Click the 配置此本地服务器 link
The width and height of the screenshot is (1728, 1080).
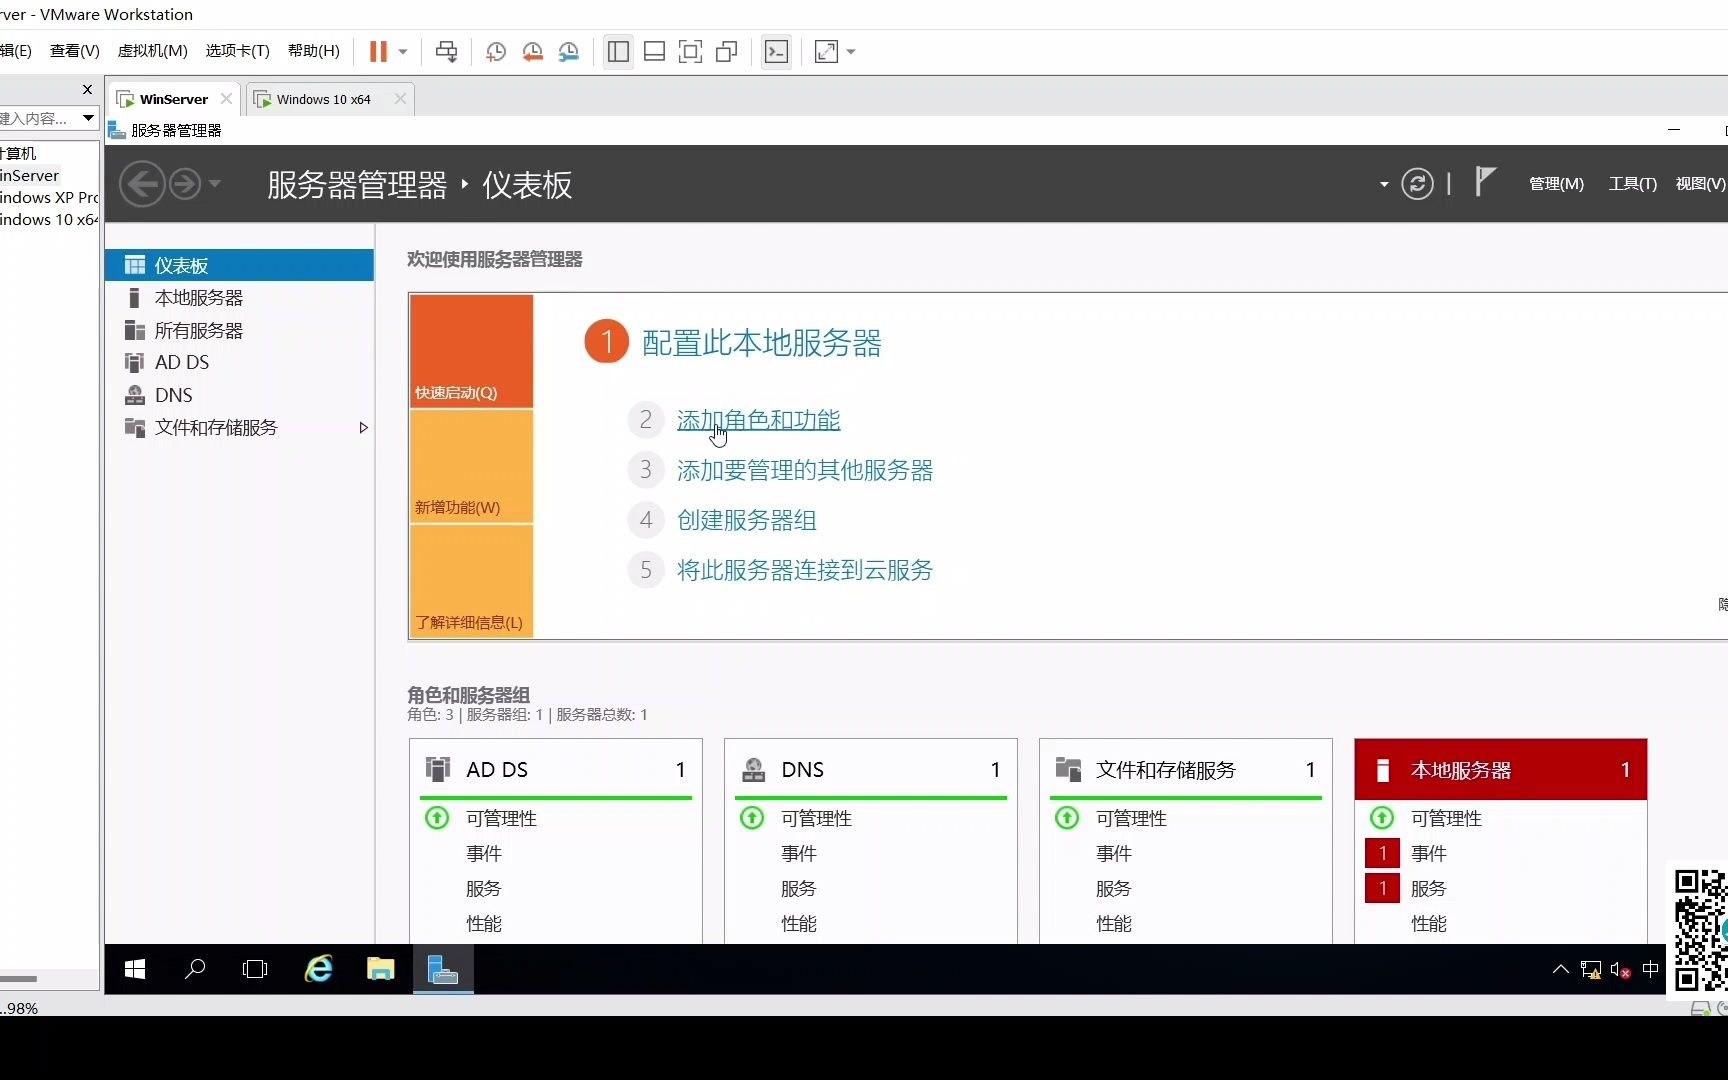tap(761, 343)
